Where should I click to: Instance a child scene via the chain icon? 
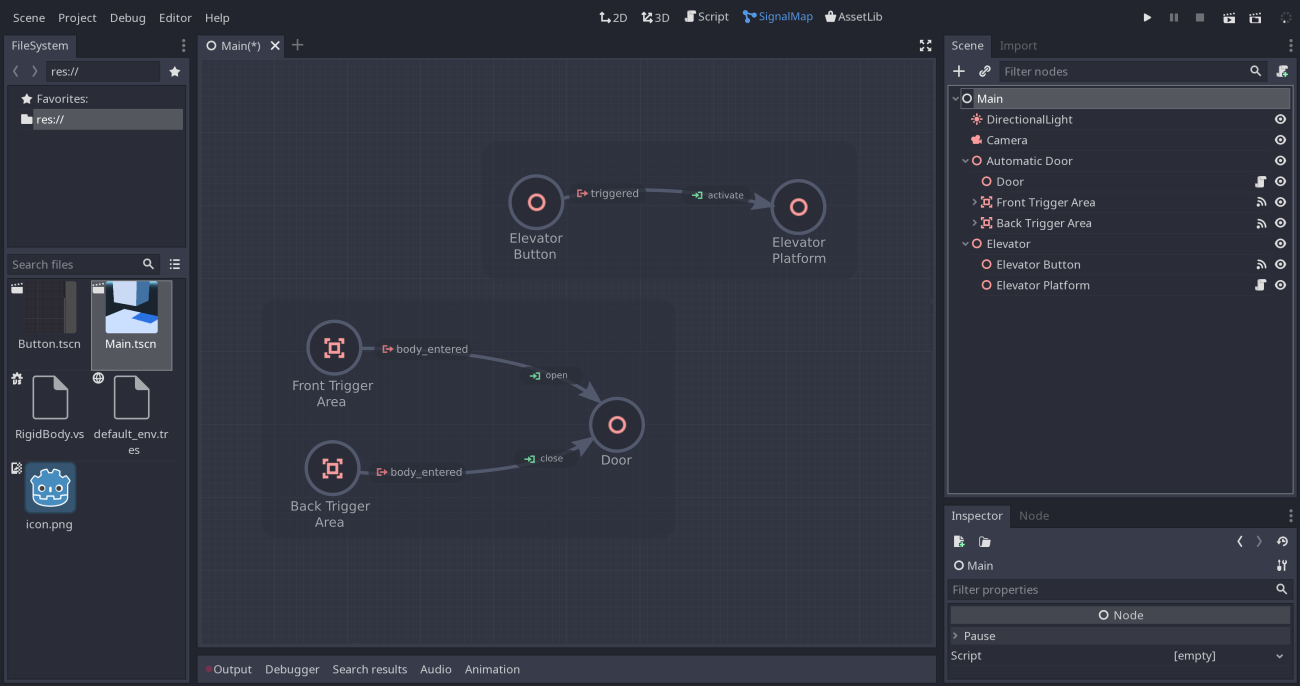pyautogui.click(x=983, y=71)
